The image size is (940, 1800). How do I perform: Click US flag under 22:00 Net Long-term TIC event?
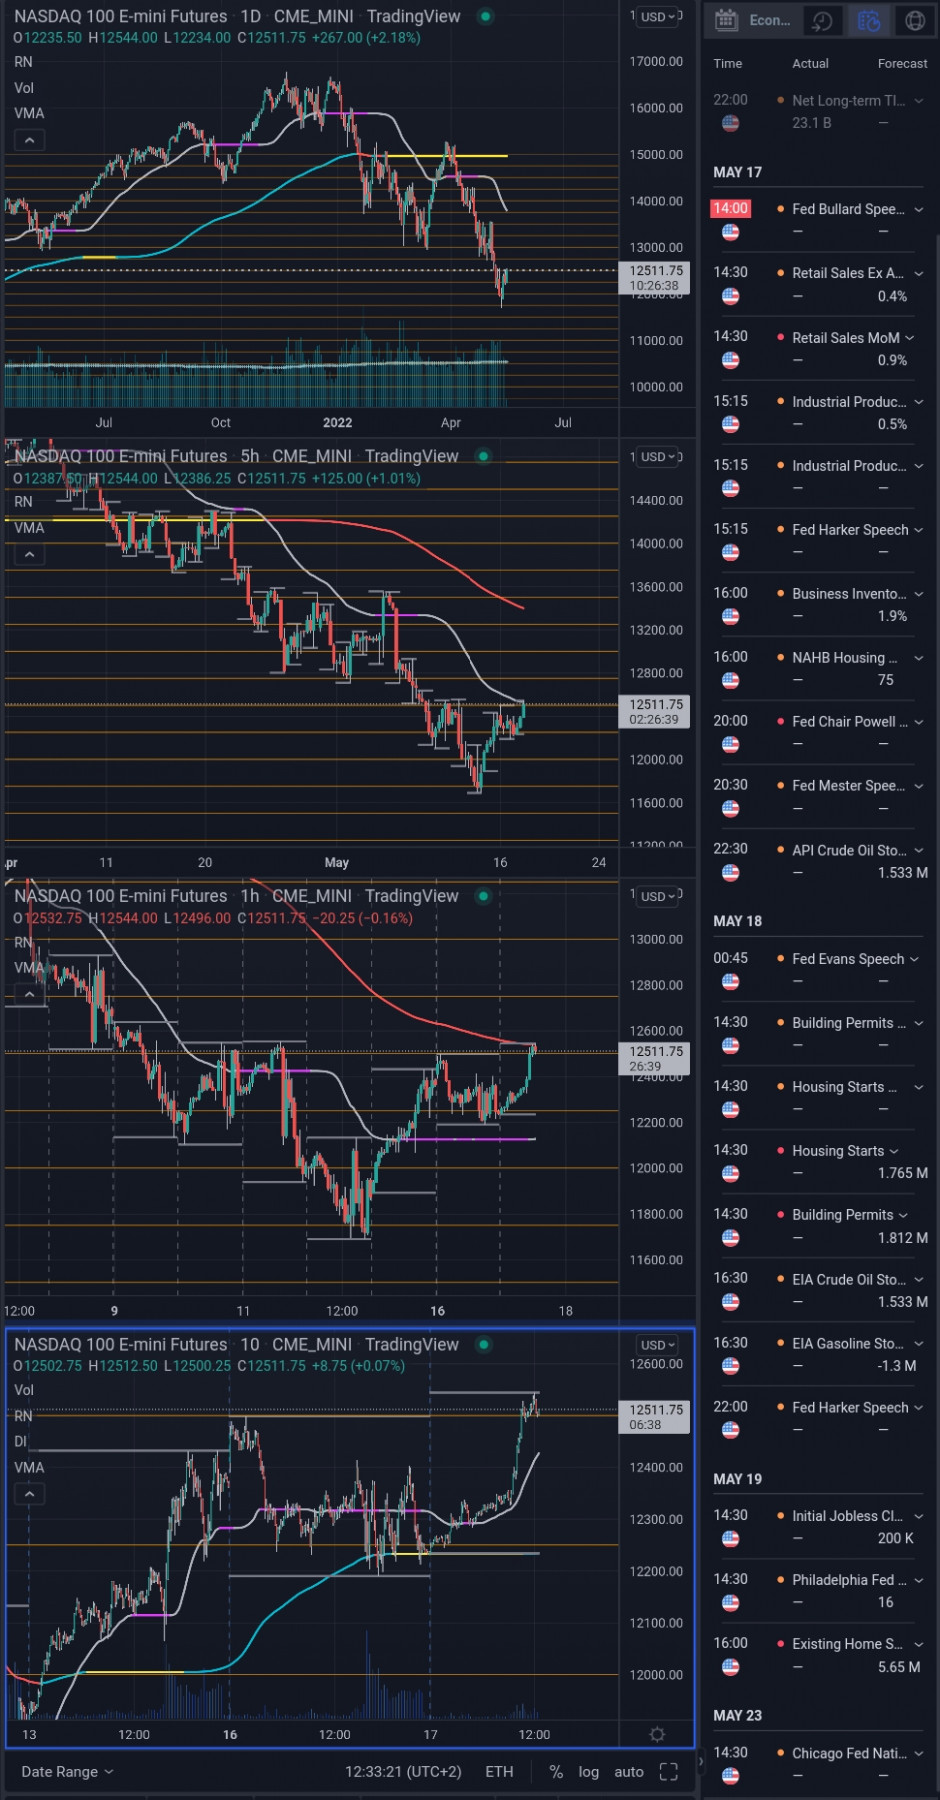(731, 123)
